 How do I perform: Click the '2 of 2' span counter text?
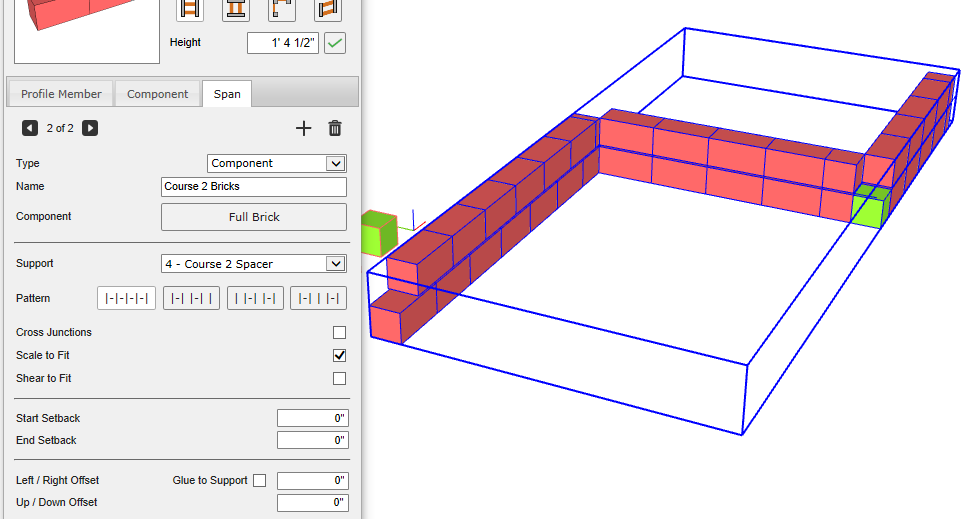60,128
